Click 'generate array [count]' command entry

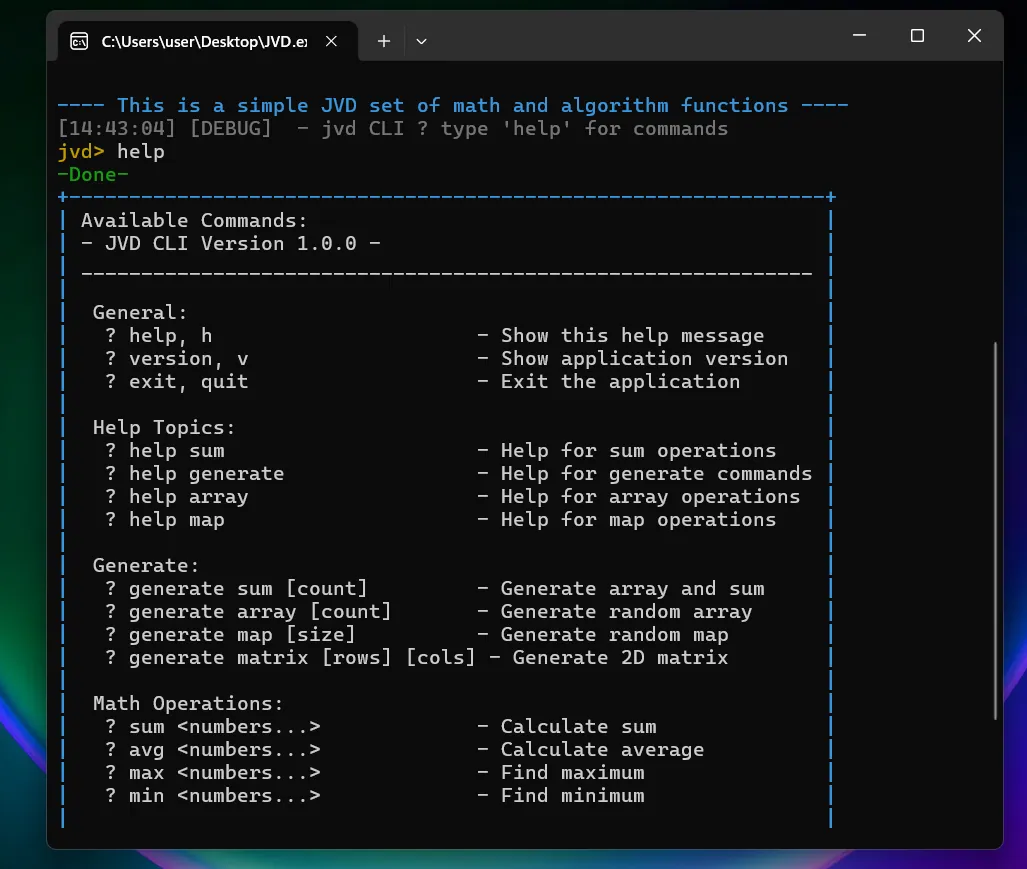tap(260, 612)
